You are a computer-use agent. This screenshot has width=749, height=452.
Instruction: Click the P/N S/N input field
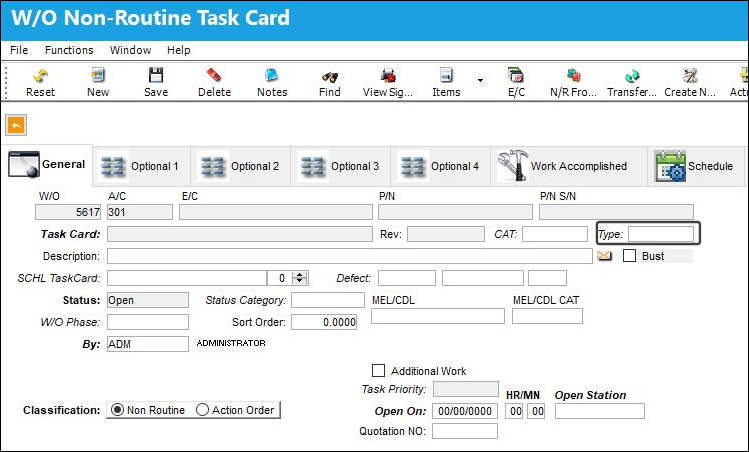click(x=616, y=212)
